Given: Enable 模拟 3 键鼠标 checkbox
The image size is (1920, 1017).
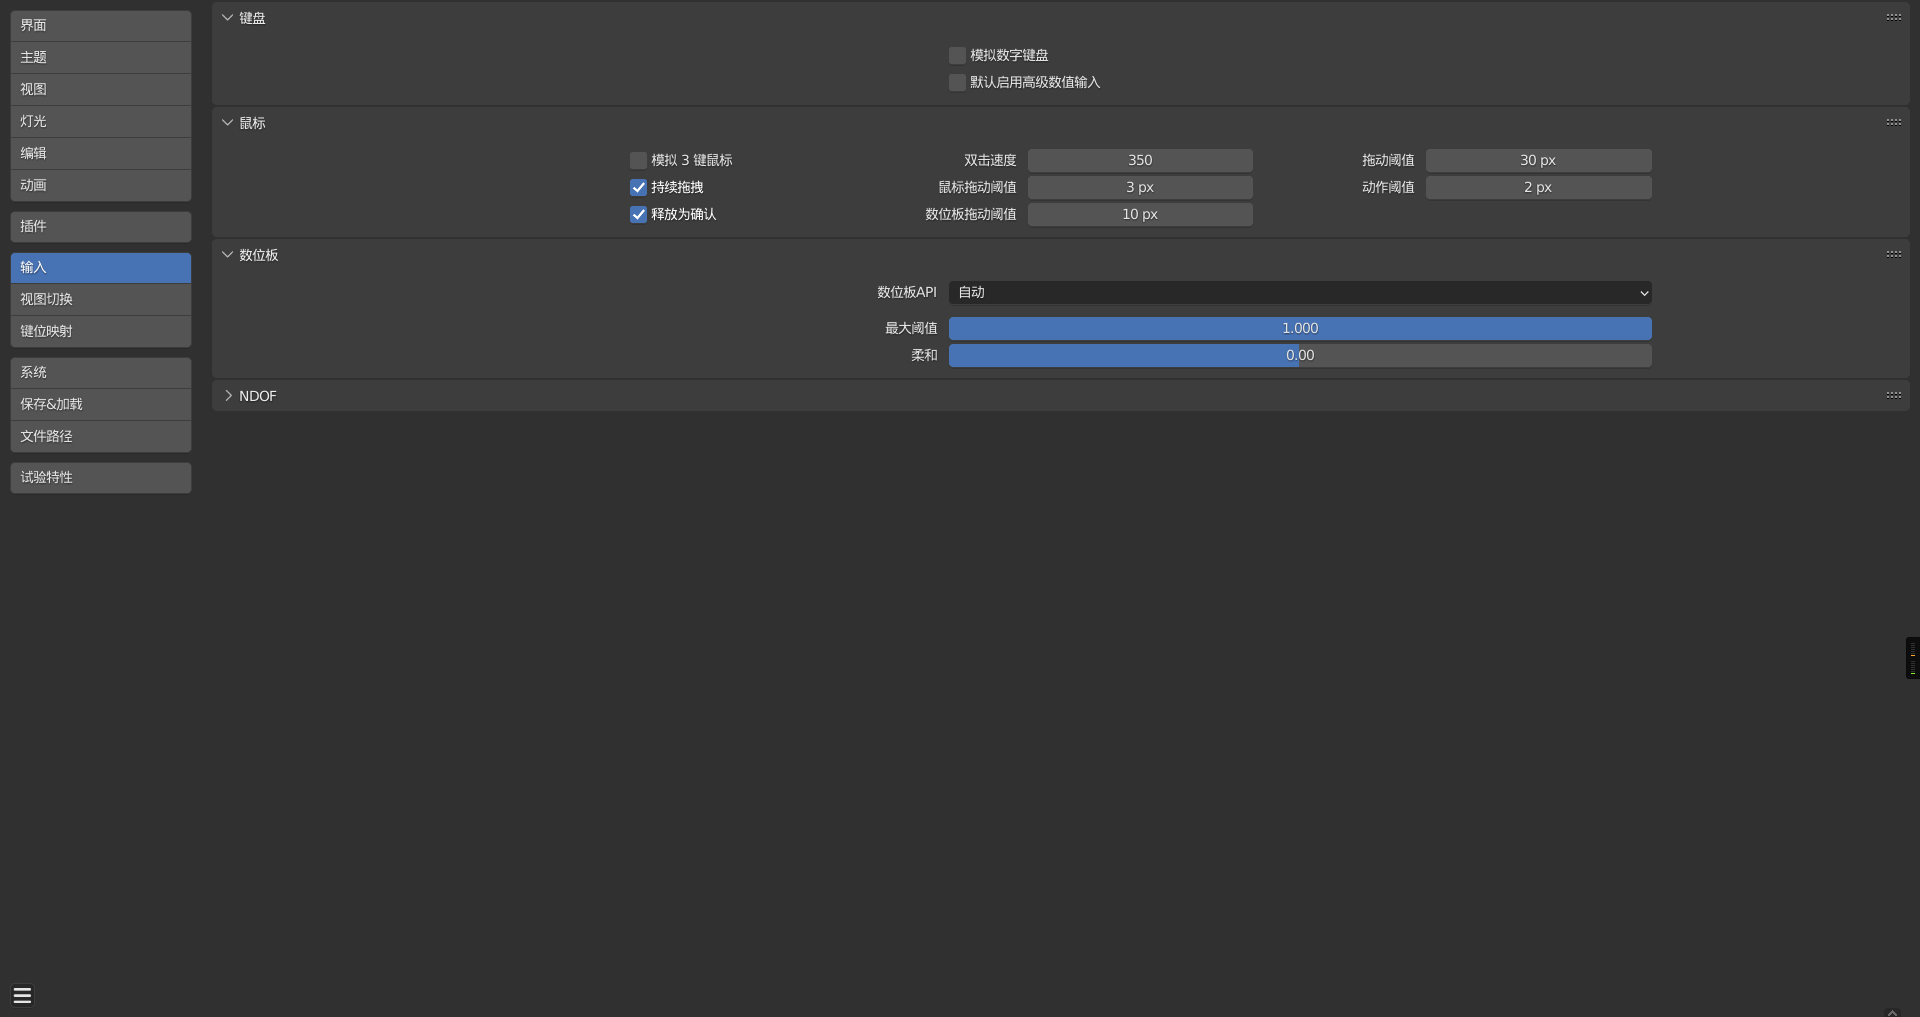Looking at the screenshot, I should click(638, 160).
